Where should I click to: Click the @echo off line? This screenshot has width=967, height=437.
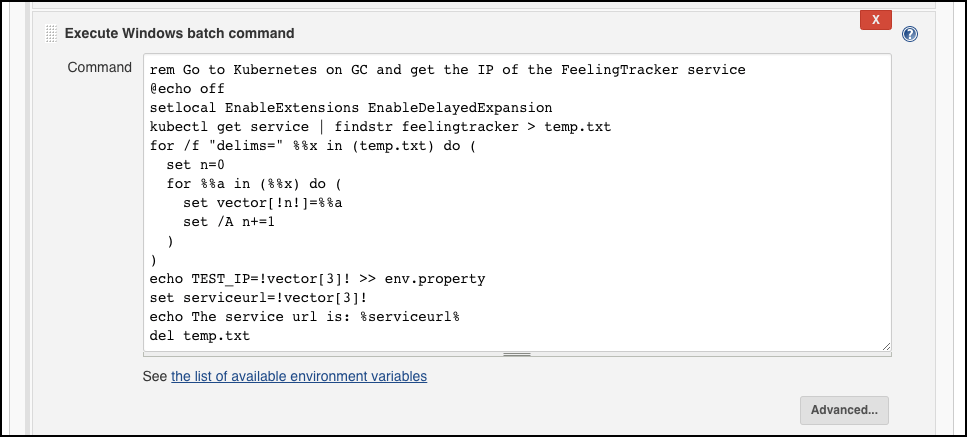(x=187, y=89)
